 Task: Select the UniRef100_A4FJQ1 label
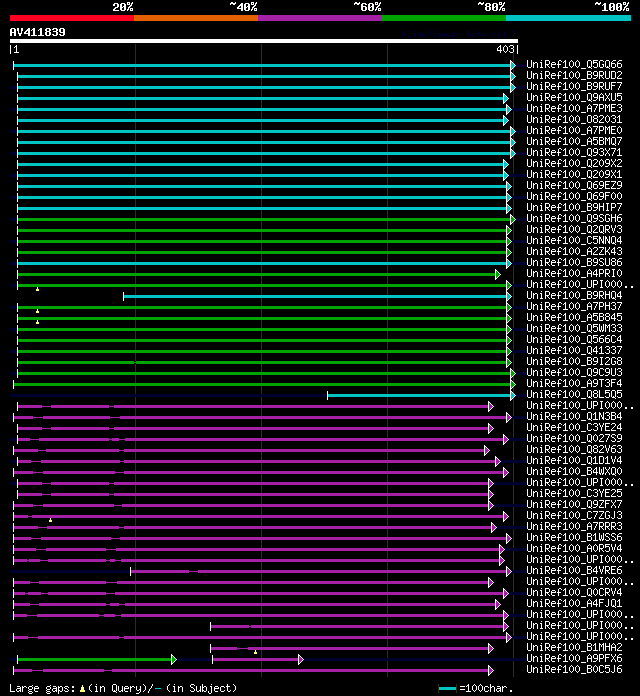tap(574, 603)
